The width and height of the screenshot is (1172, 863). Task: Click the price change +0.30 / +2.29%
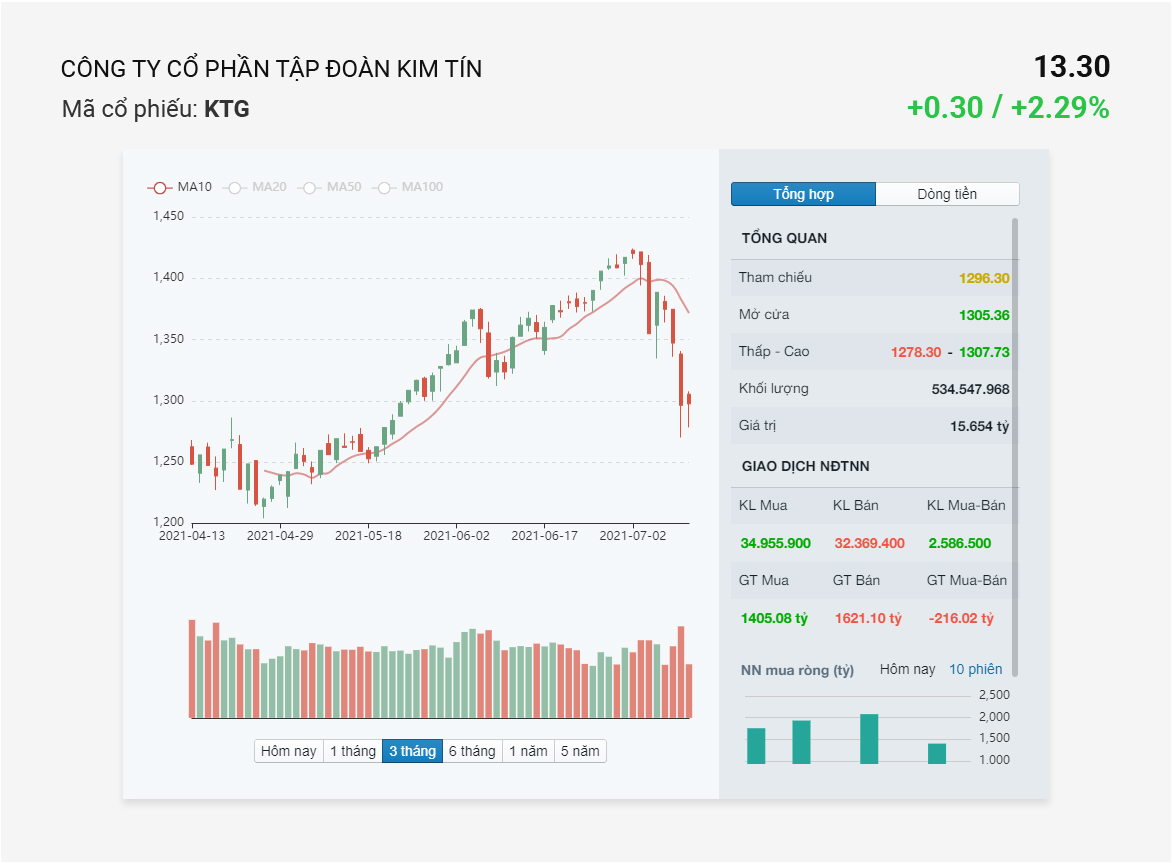1008,108
